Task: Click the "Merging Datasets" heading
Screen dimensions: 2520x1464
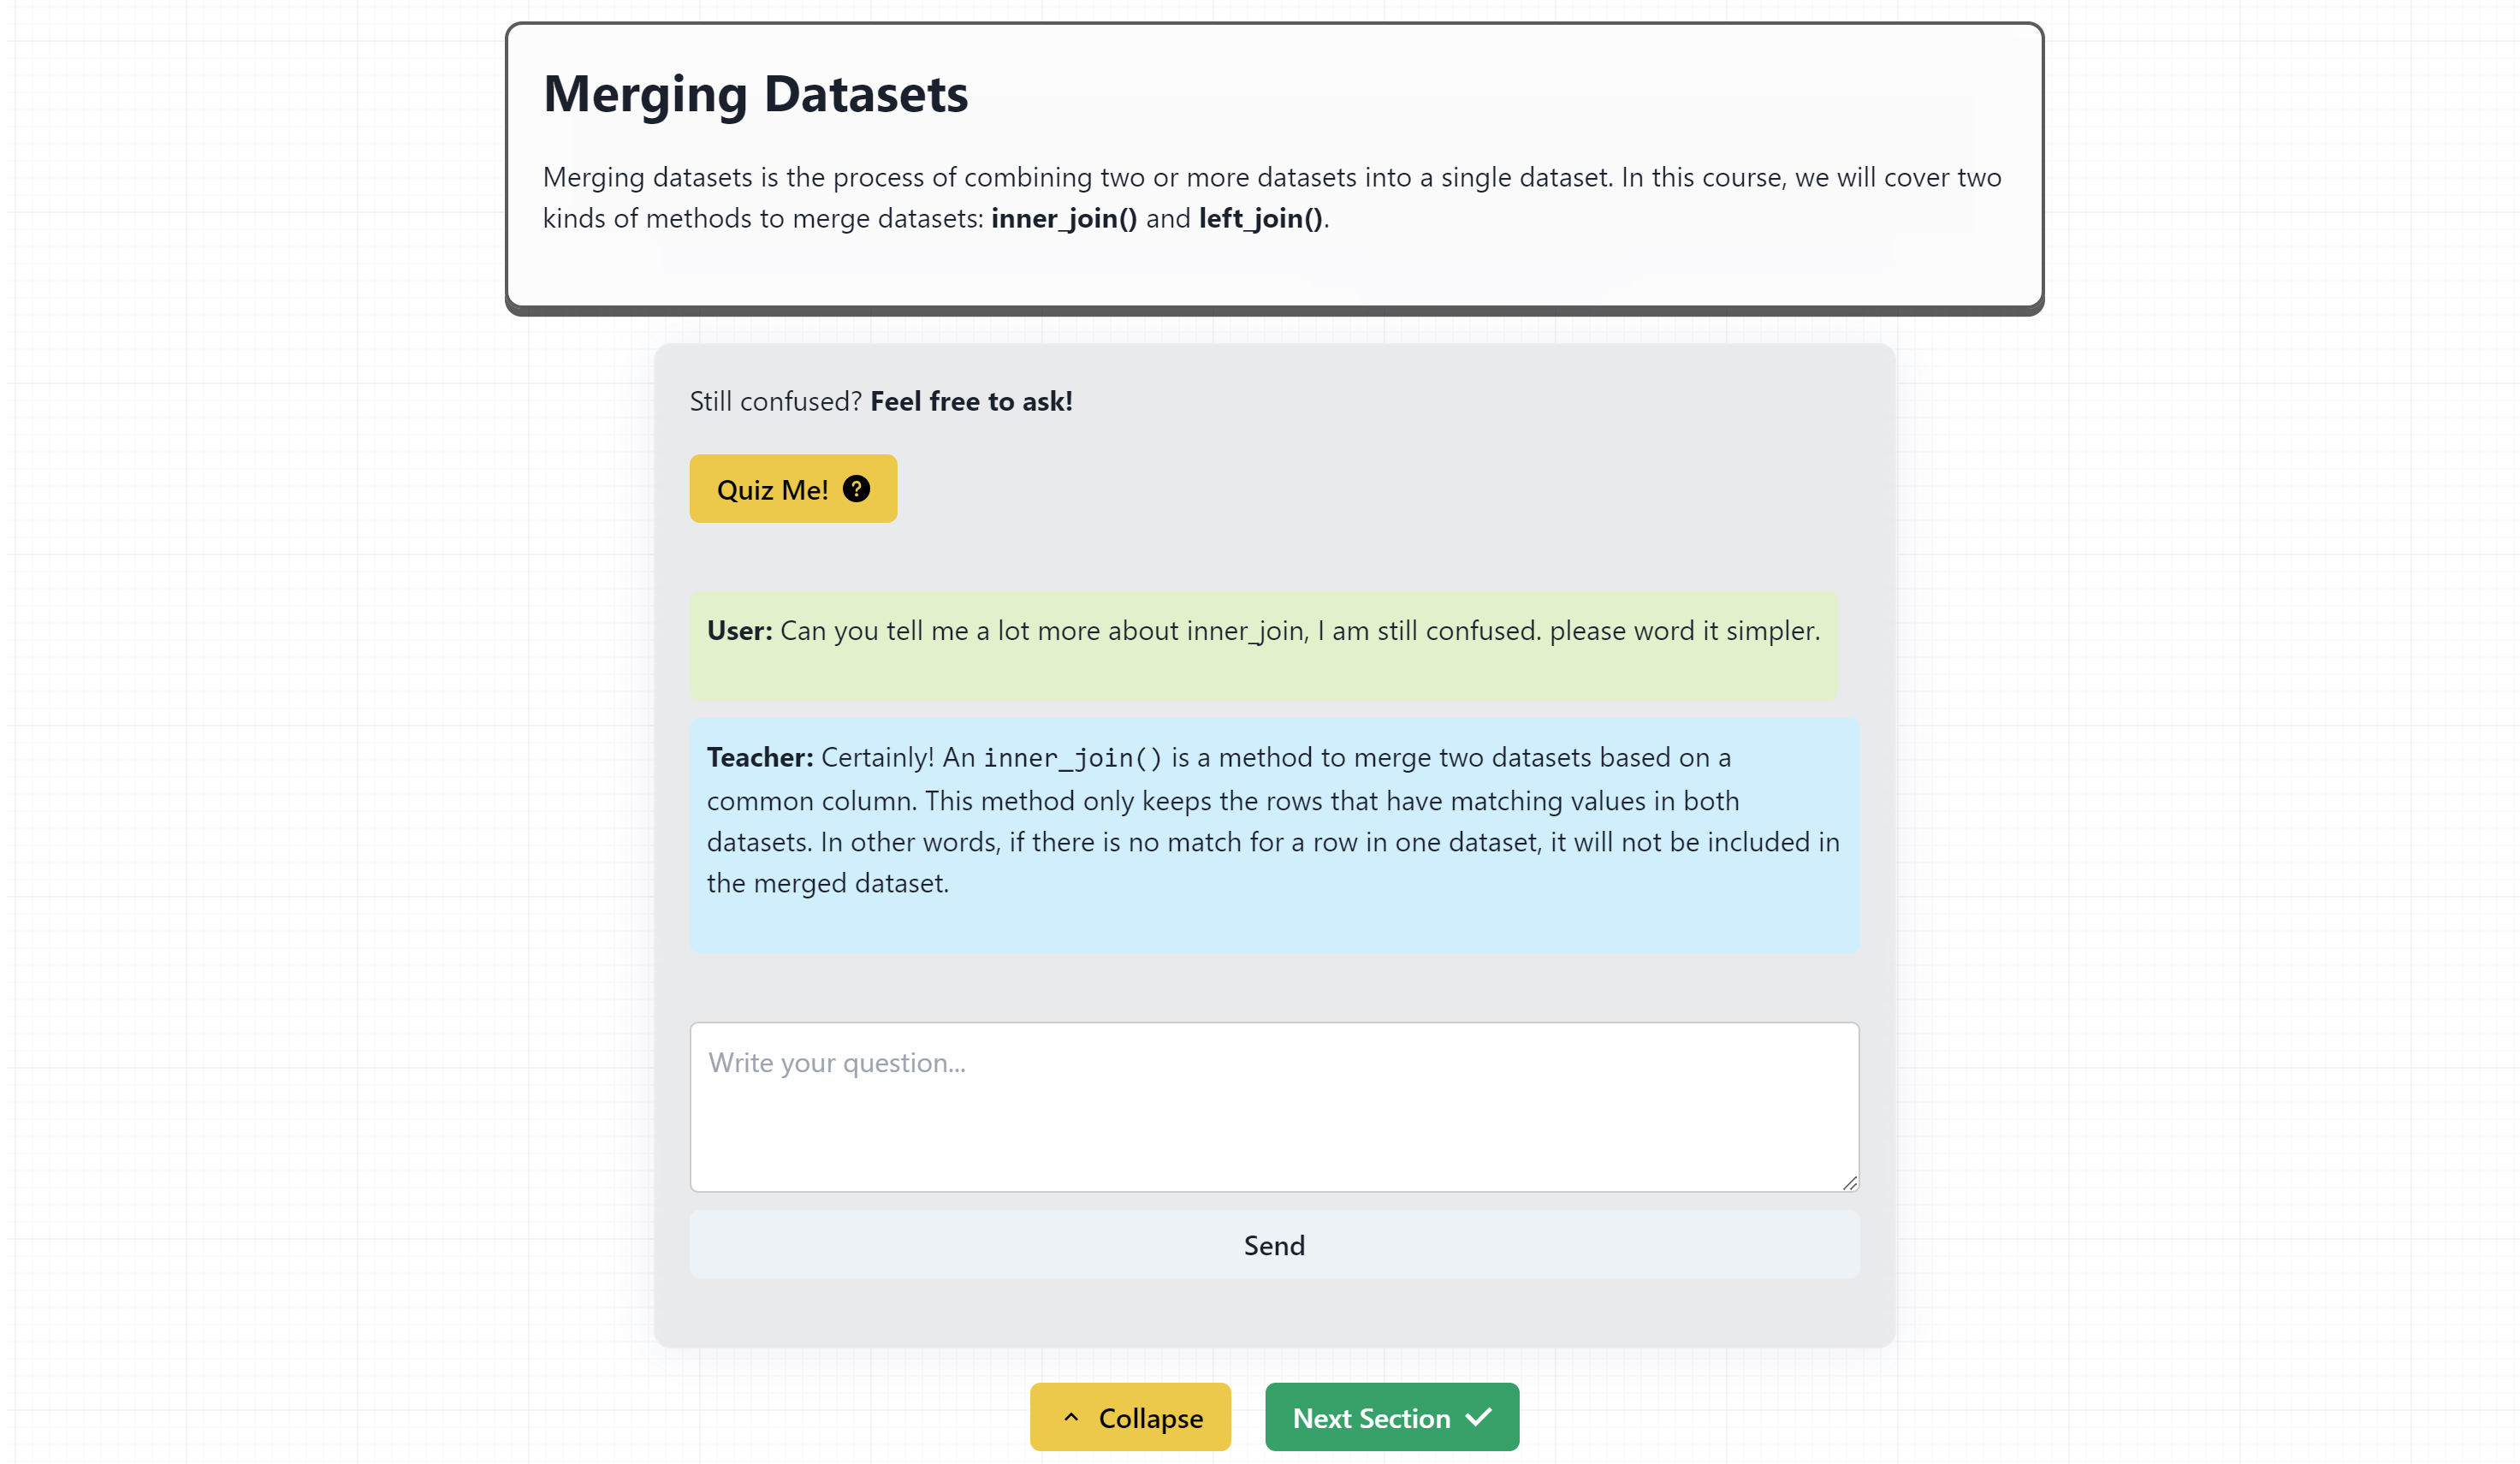Action: (x=755, y=94)
